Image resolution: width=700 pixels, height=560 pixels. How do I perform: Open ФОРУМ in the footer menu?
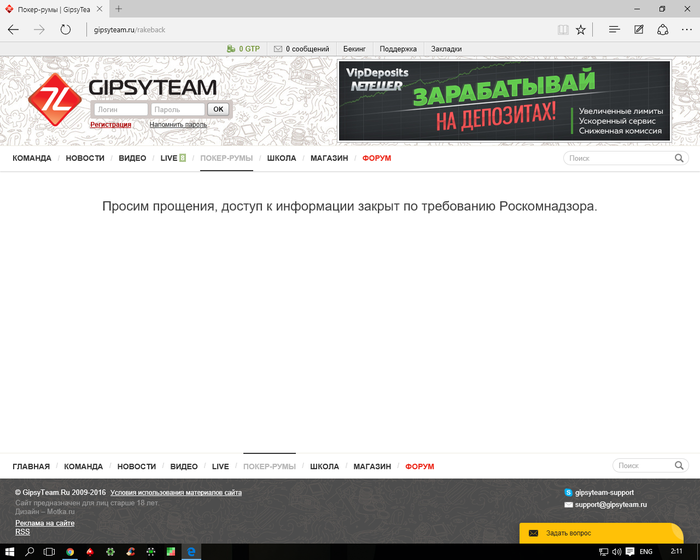(x=420, y=467)
